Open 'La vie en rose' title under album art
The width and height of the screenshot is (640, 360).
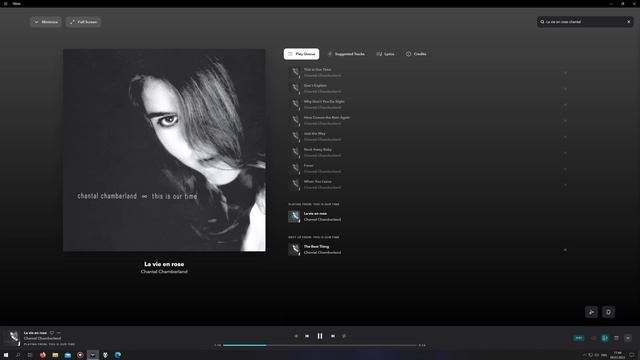(164, 264)
